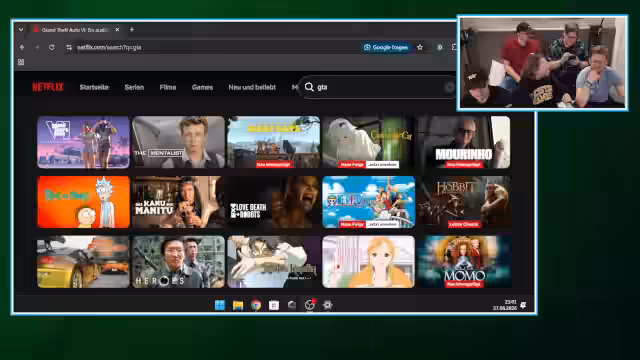Click the search magnifier icon
640x360 pixels.
click(x=309, y=87)
